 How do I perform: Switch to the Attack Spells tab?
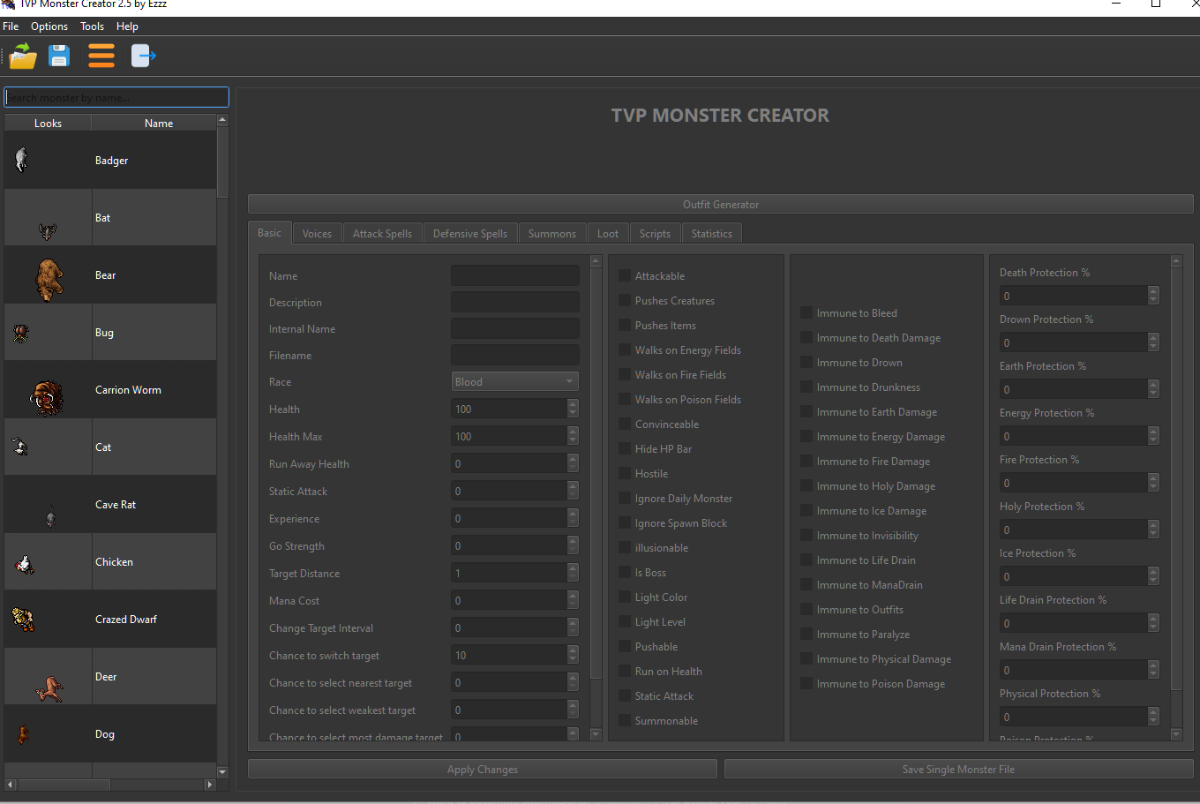click(x=382, y=234)
